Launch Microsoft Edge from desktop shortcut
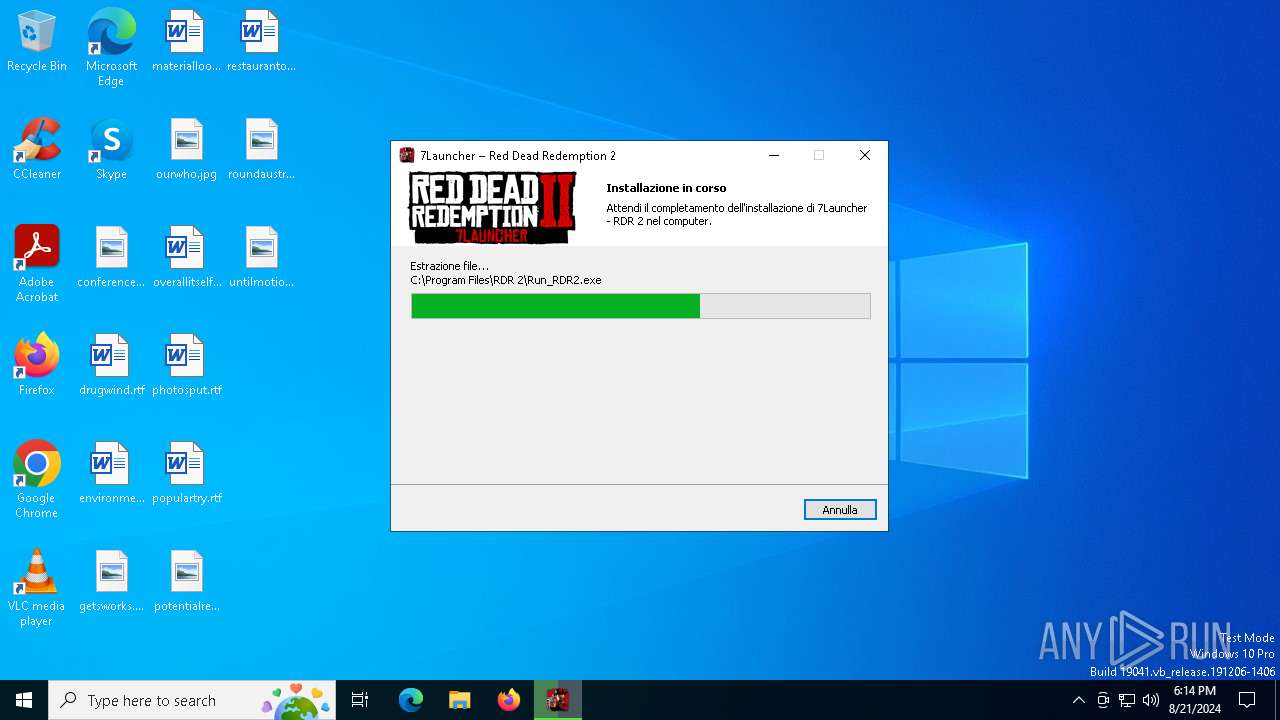This screenshot has width=1280, height=720. click(111, 48)
